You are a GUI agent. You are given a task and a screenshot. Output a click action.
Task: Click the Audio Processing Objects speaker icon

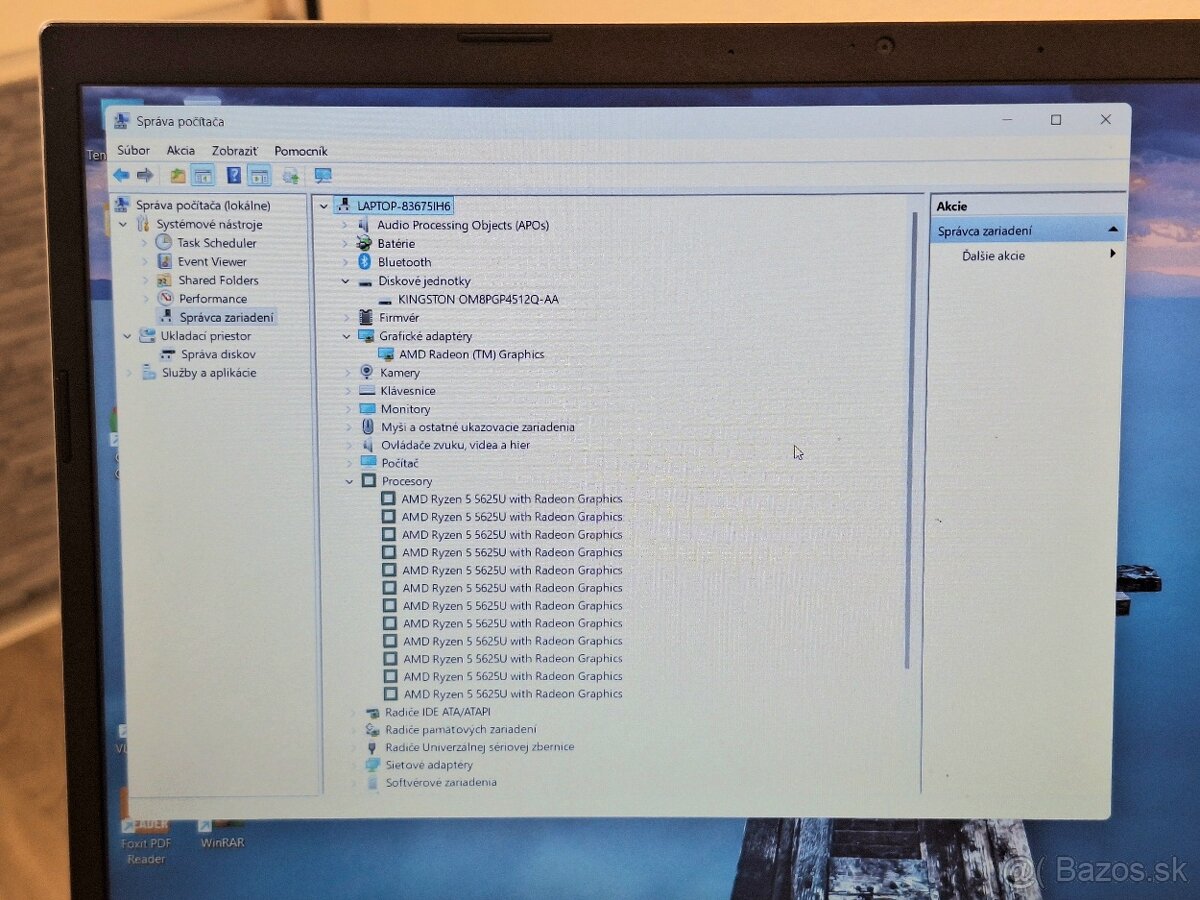click(364, 225)
